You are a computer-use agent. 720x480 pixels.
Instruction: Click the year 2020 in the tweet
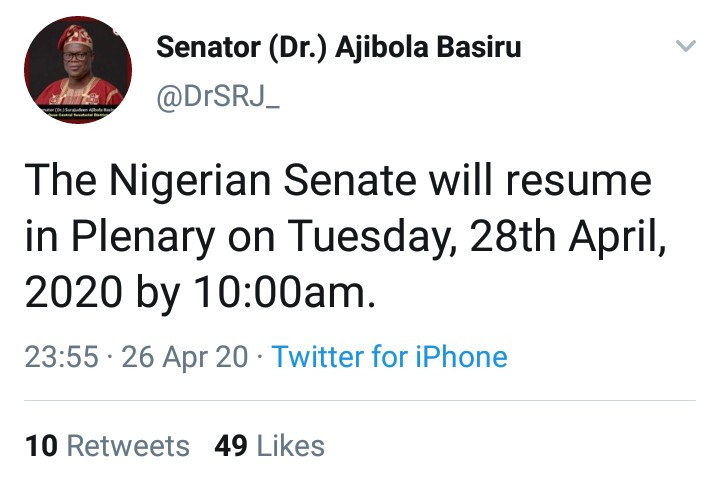pyautogui.click(x=73, y=293)
